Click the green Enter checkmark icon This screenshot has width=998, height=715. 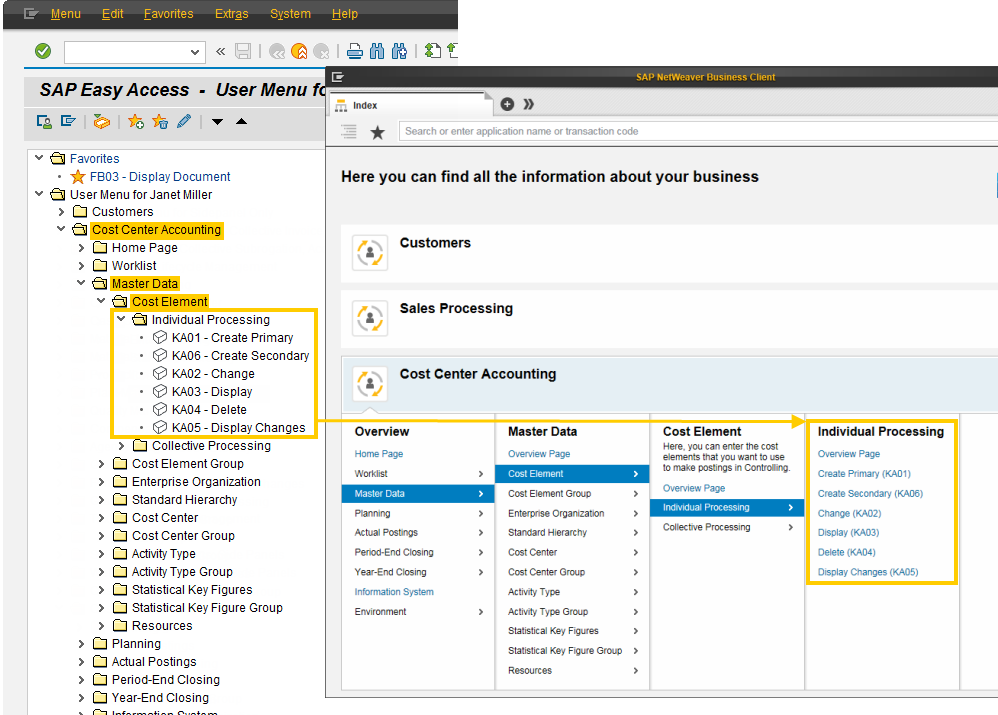click(x=43, y=51)
